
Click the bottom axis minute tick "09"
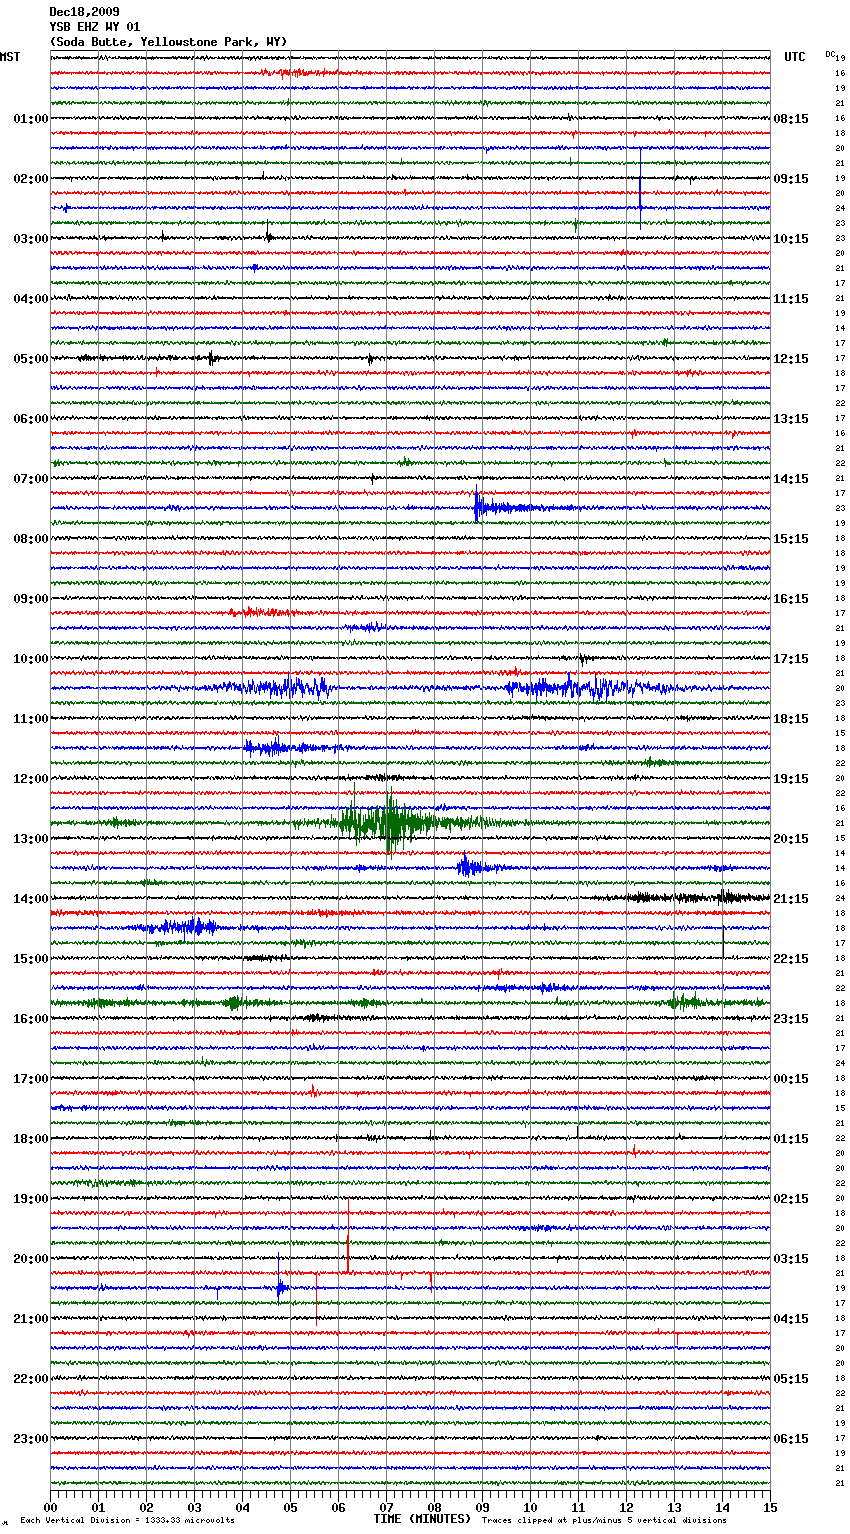482,1507
